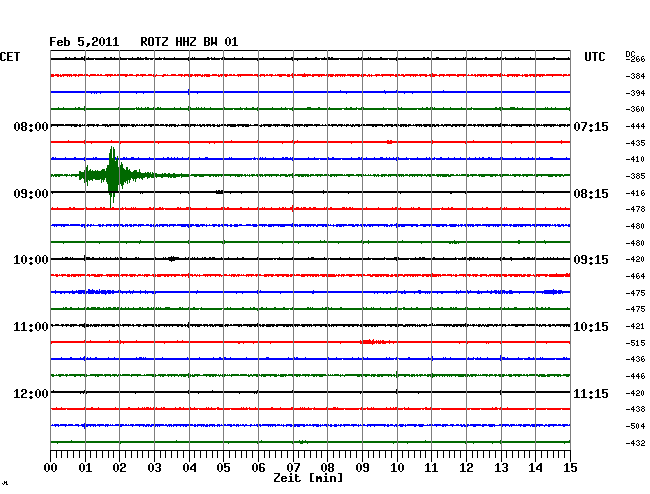Click the x-axis minute label '03'

154,468
